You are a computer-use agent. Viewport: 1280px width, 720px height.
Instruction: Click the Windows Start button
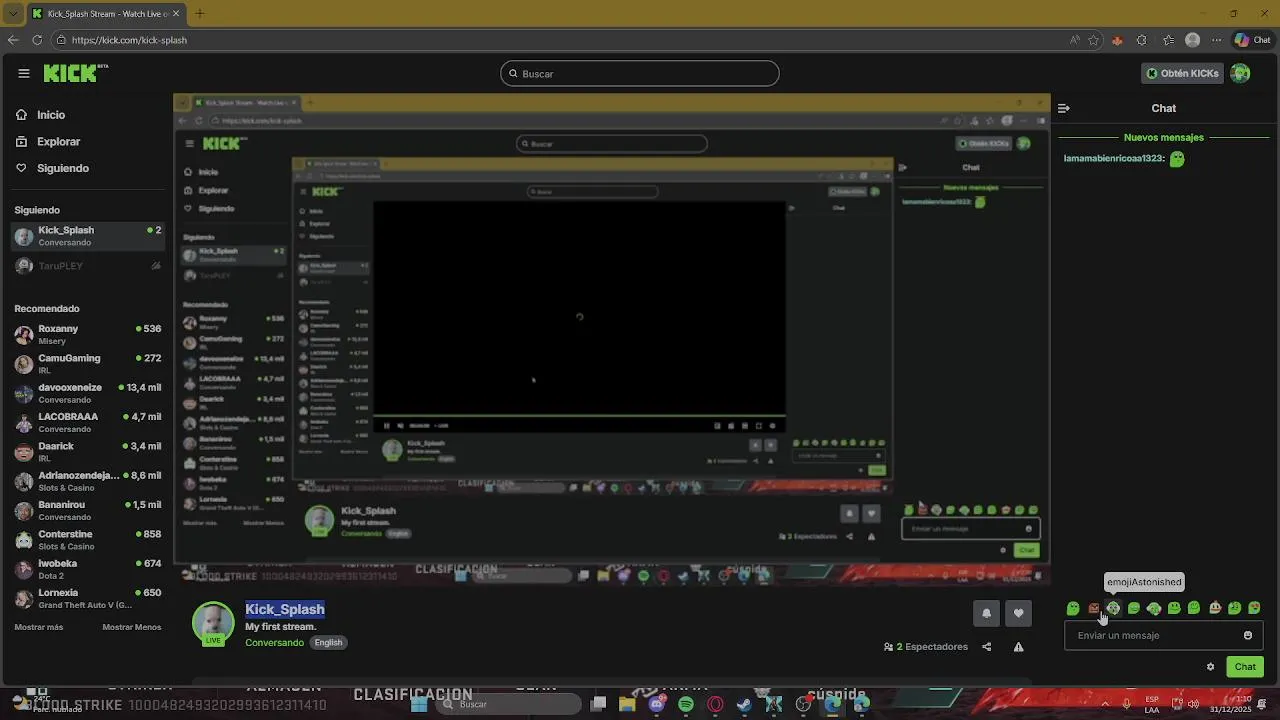(x=419, y=704)
